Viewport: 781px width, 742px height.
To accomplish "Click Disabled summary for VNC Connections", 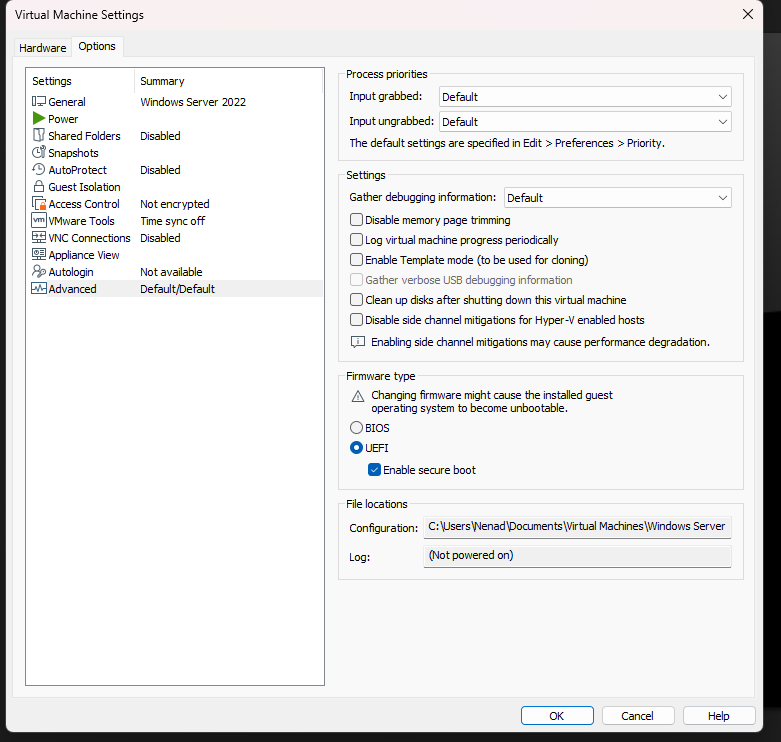I will (160, 238).
